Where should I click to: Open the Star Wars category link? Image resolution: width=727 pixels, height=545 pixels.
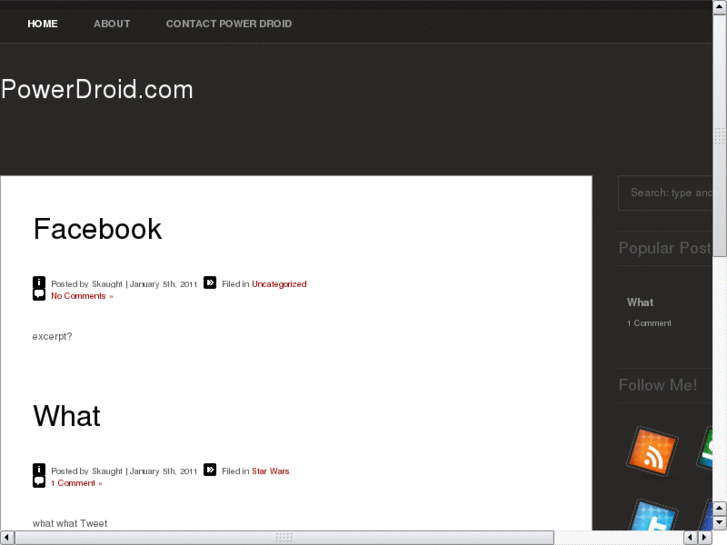(270, 471)
